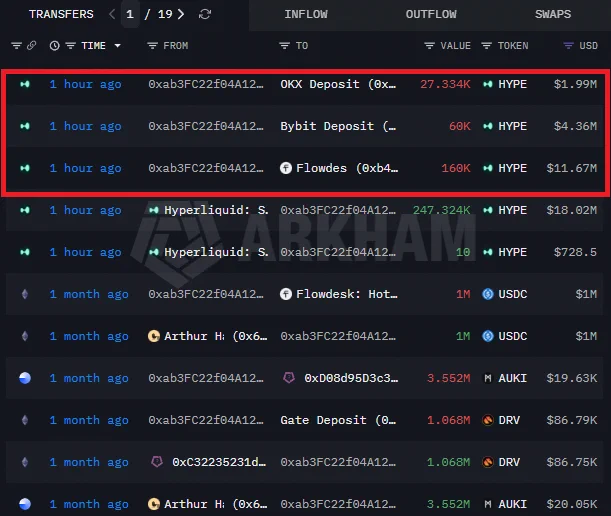The image size is (611, 516).
Task: Click the 0xD08d95D3c3 address identicon
Action: point(289,378)
